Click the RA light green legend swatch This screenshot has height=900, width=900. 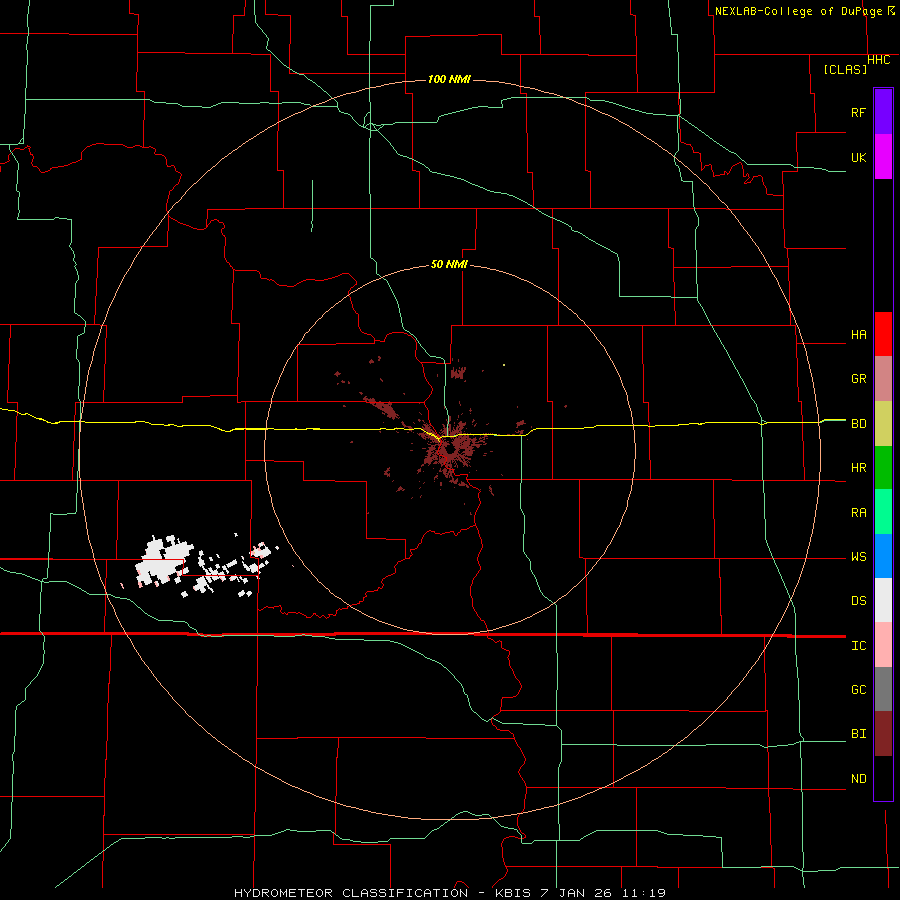point(883,512)
